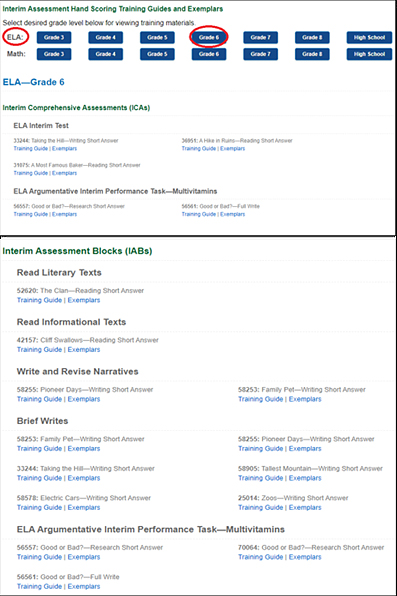Open Training Guide for 52620 The Clan
The width and height of the screenshot is (397, 596).
[x=39, y=300]
